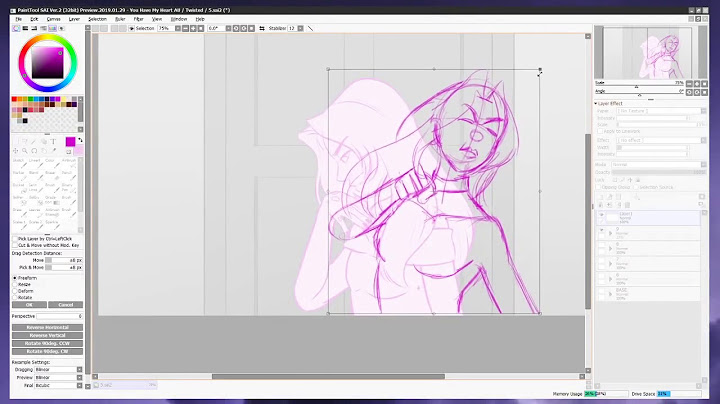Viewport: 720px width, 404px height.
Task: Select Resize transform mode
Action: coord(15,285)
